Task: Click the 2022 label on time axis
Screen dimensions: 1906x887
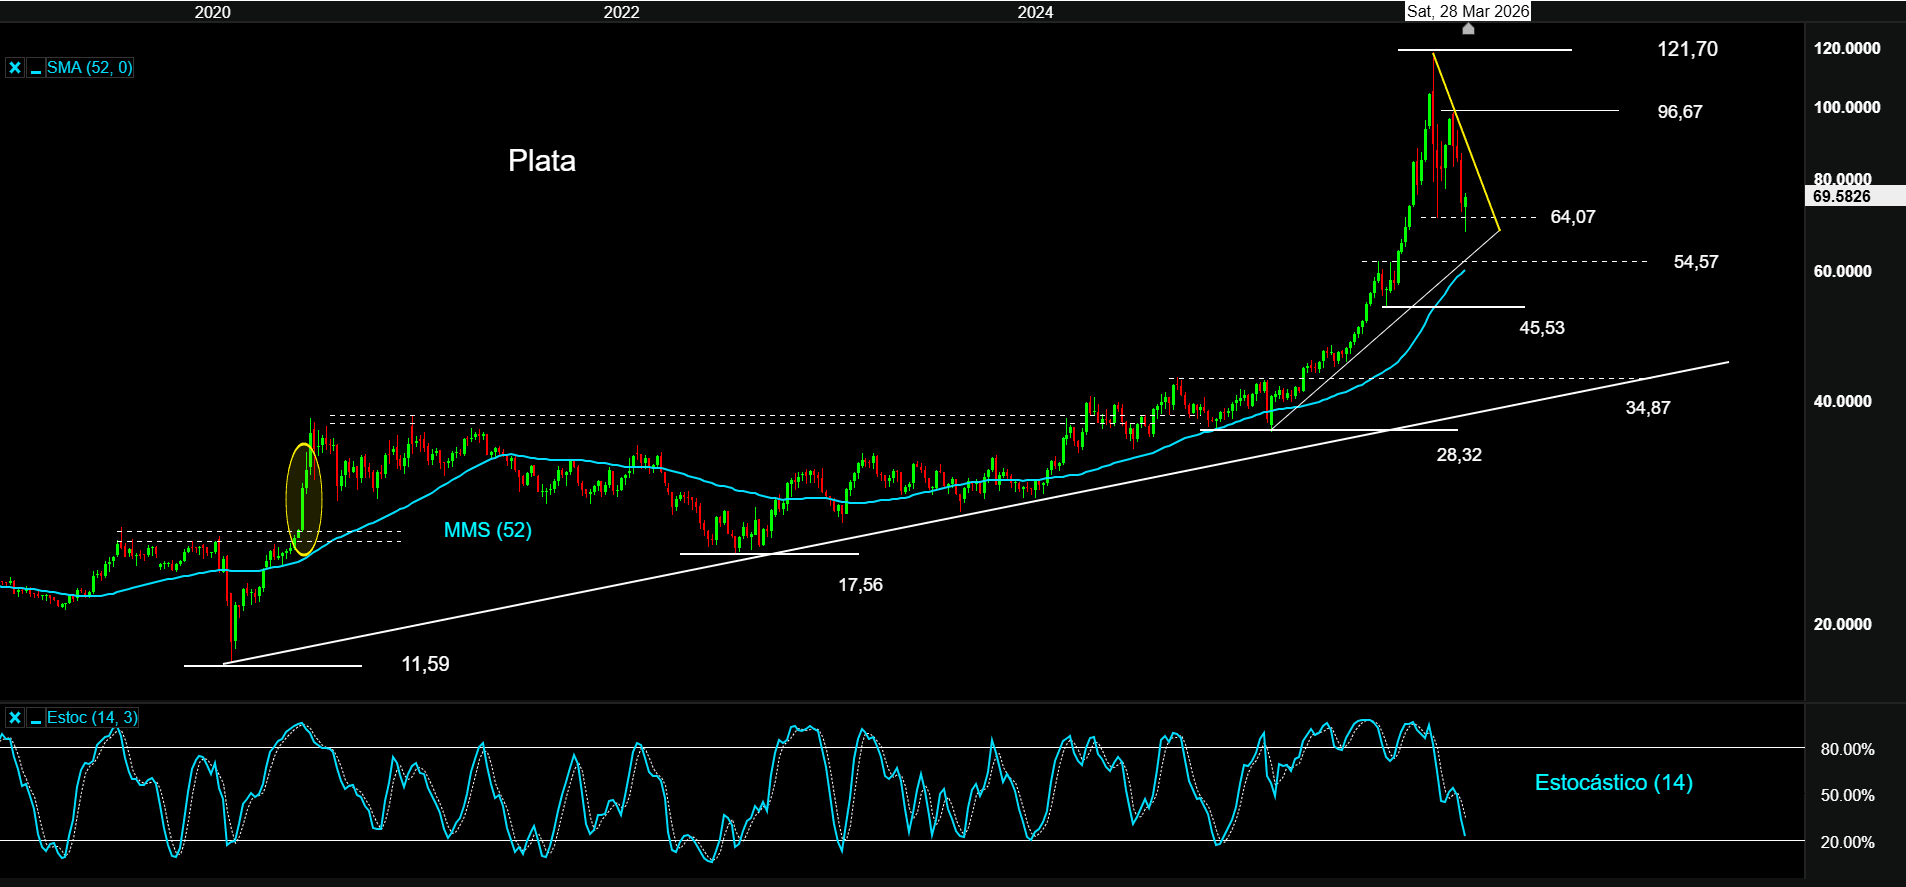Action: click(x=621, y=12)
